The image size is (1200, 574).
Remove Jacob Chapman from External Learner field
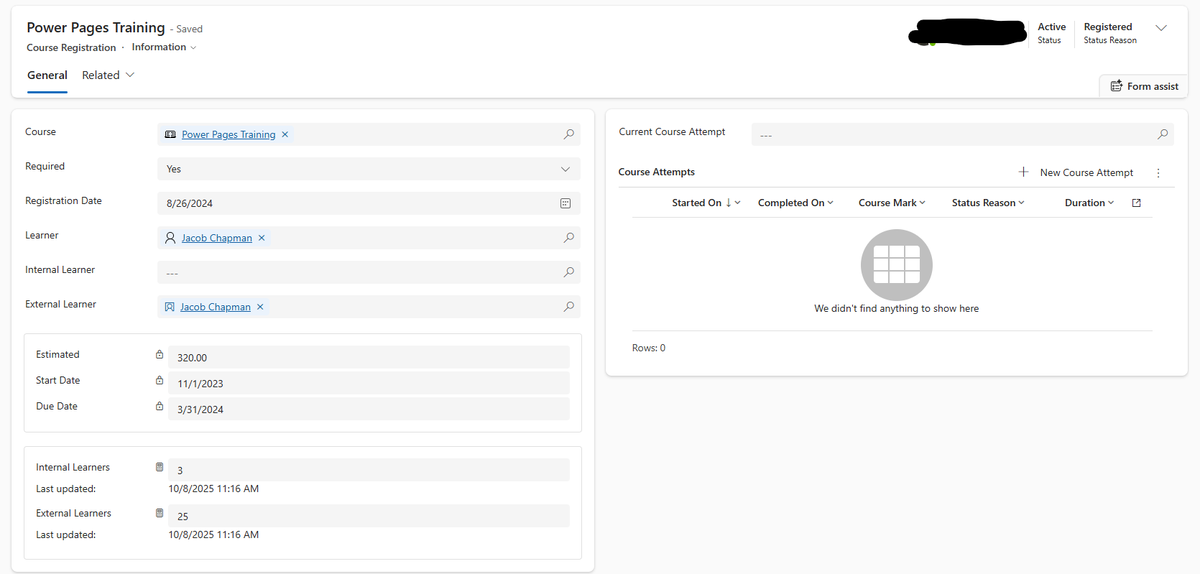(x=260, y=307)
